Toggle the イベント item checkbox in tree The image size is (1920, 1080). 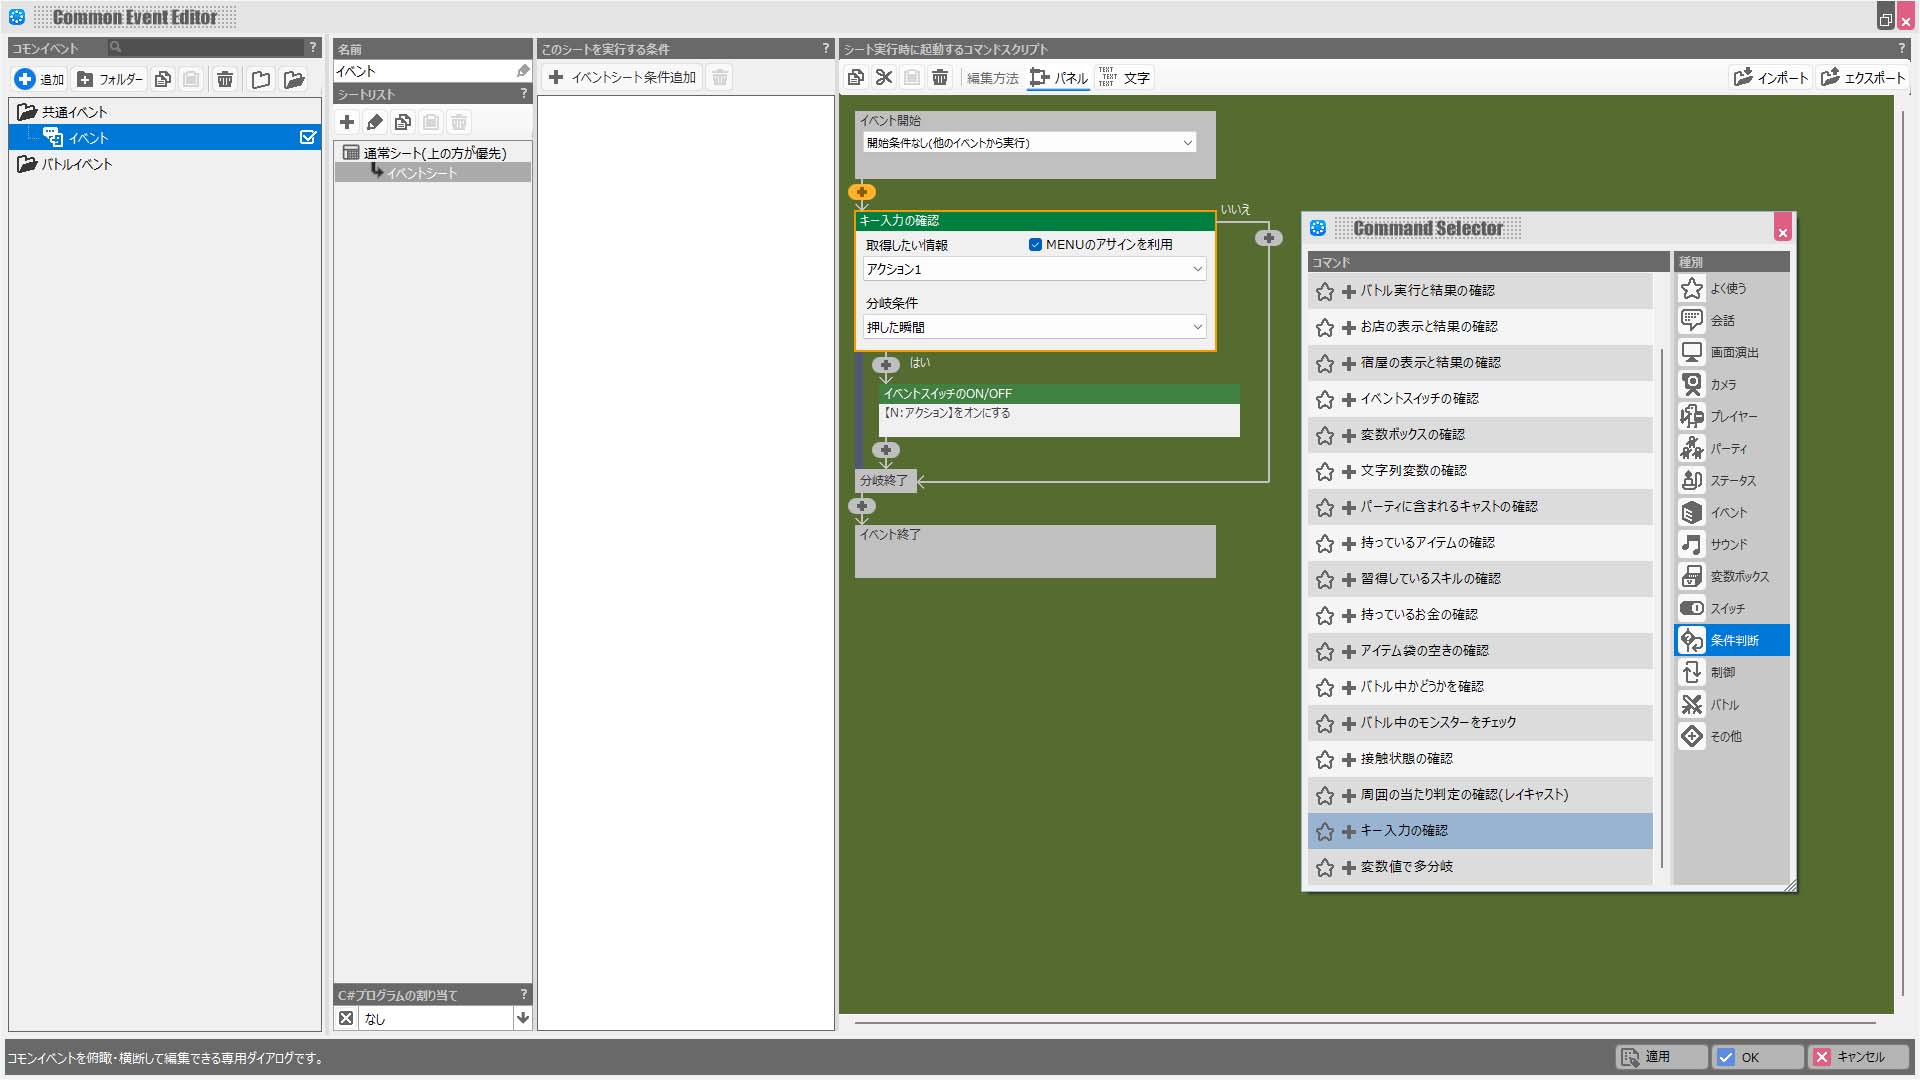(308, 137)
